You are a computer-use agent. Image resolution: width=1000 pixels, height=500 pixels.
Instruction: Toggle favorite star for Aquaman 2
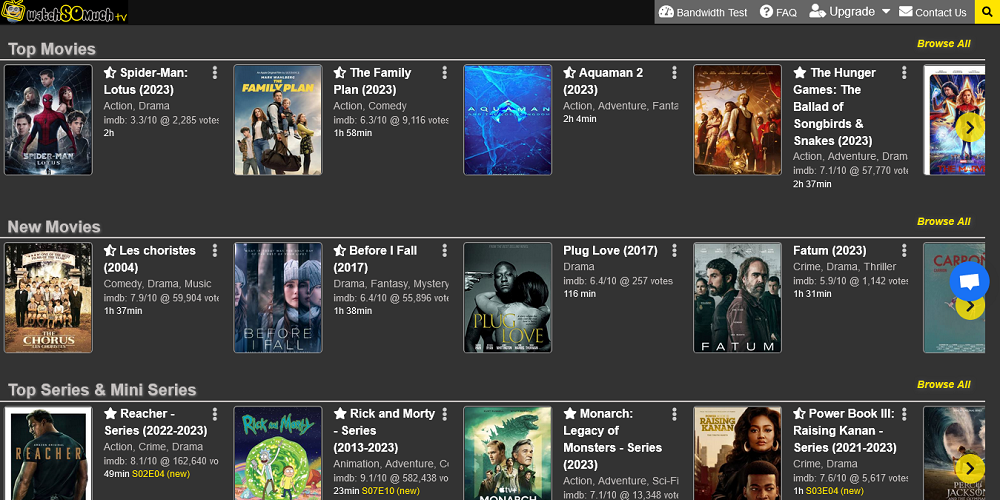coord(570,73)
